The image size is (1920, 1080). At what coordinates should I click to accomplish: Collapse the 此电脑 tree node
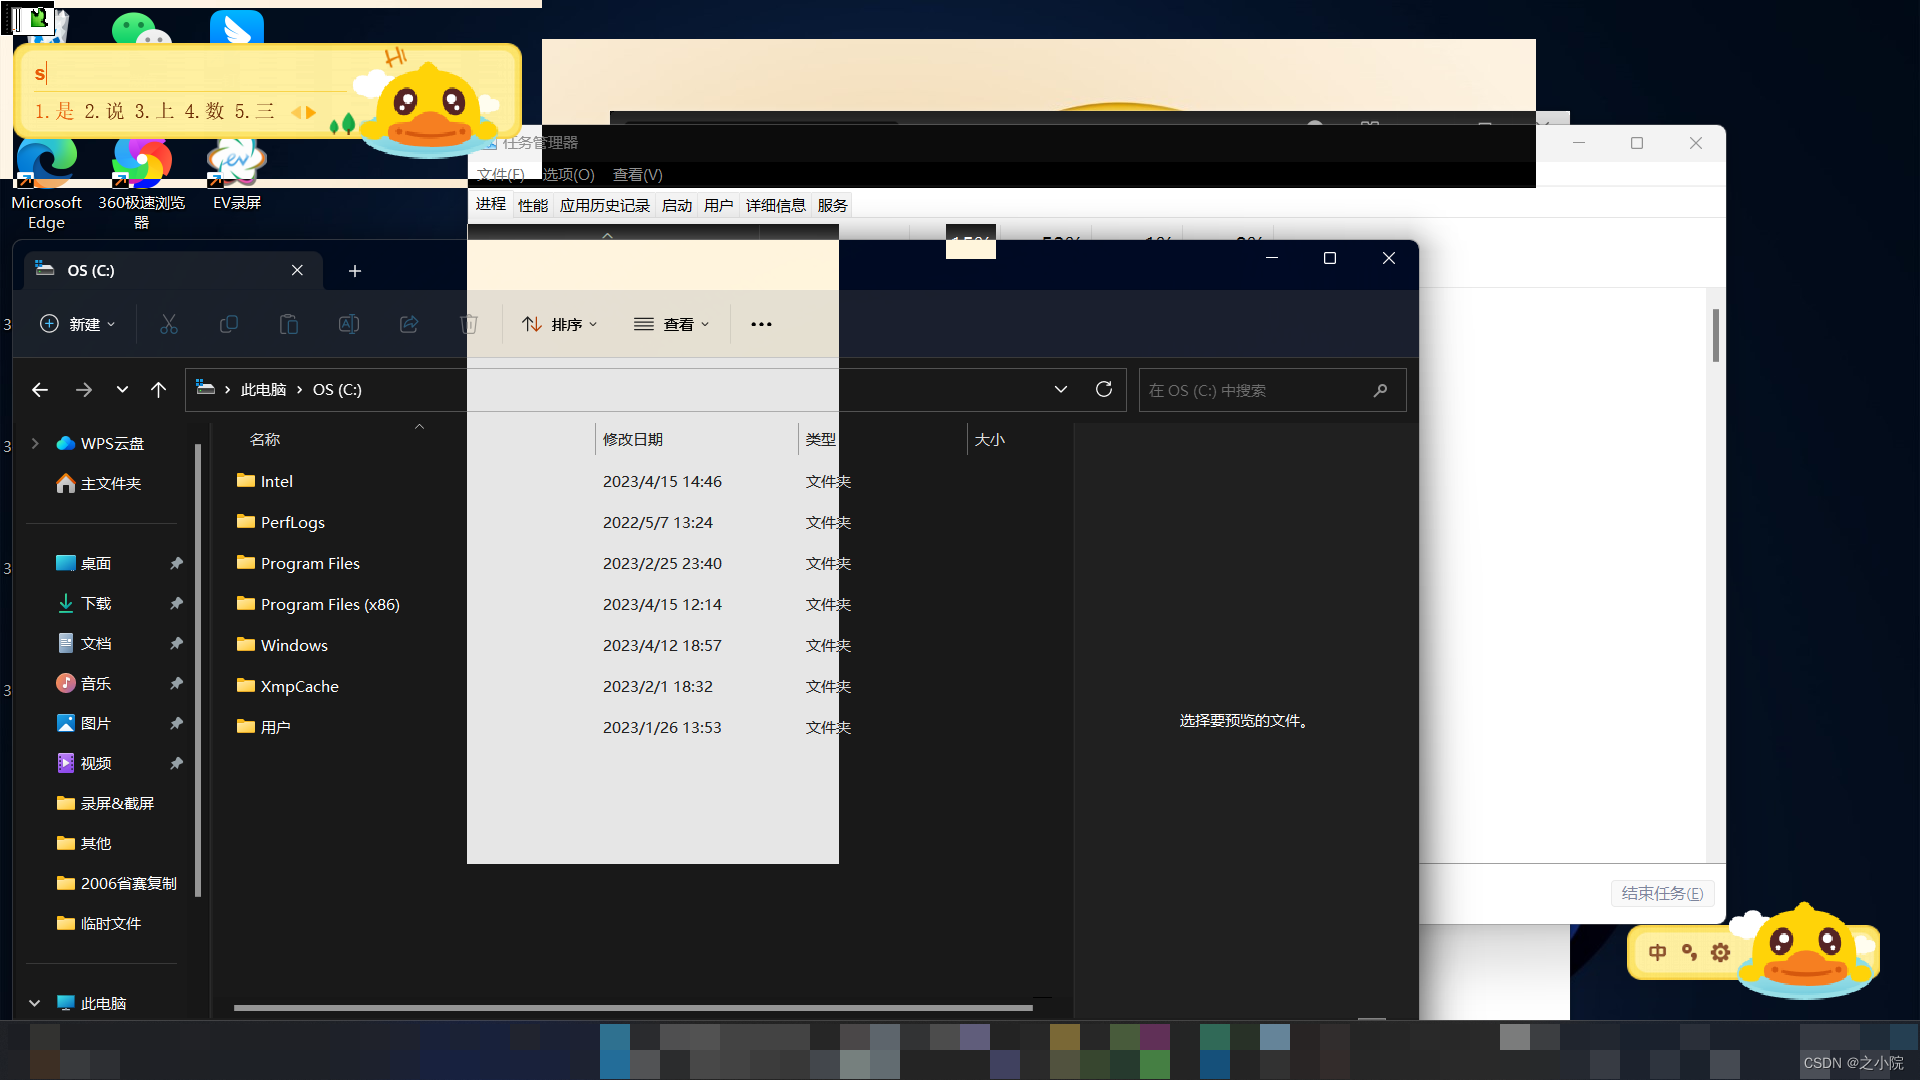point(35,1003)
